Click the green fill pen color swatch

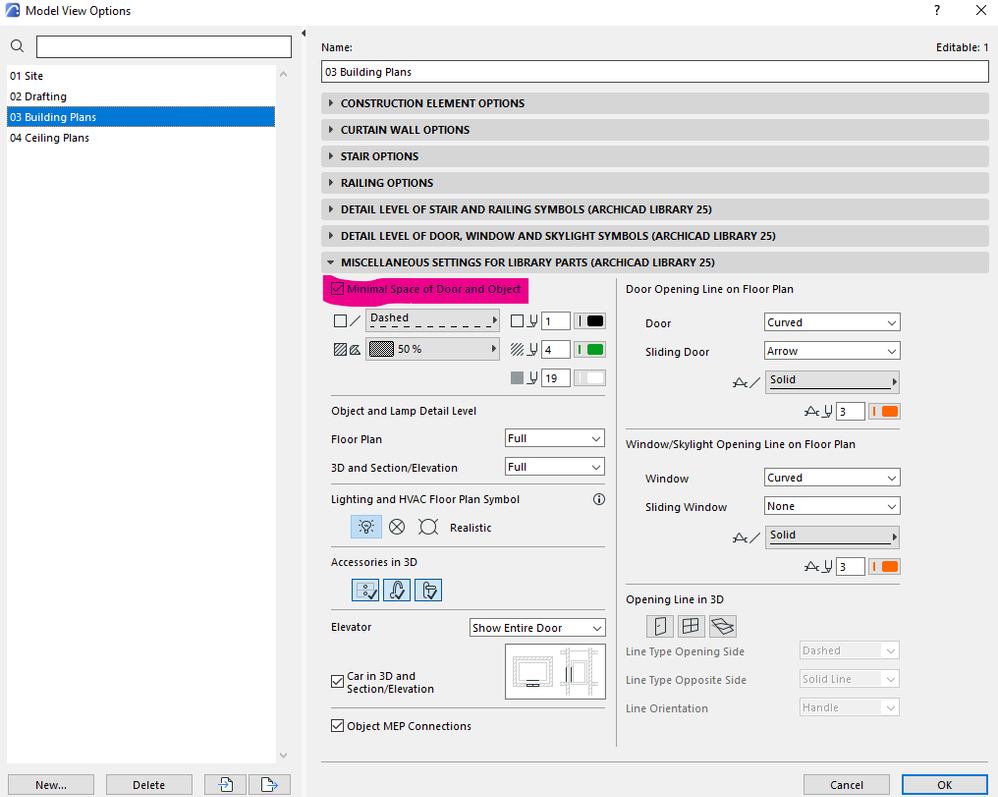[589, 349]
